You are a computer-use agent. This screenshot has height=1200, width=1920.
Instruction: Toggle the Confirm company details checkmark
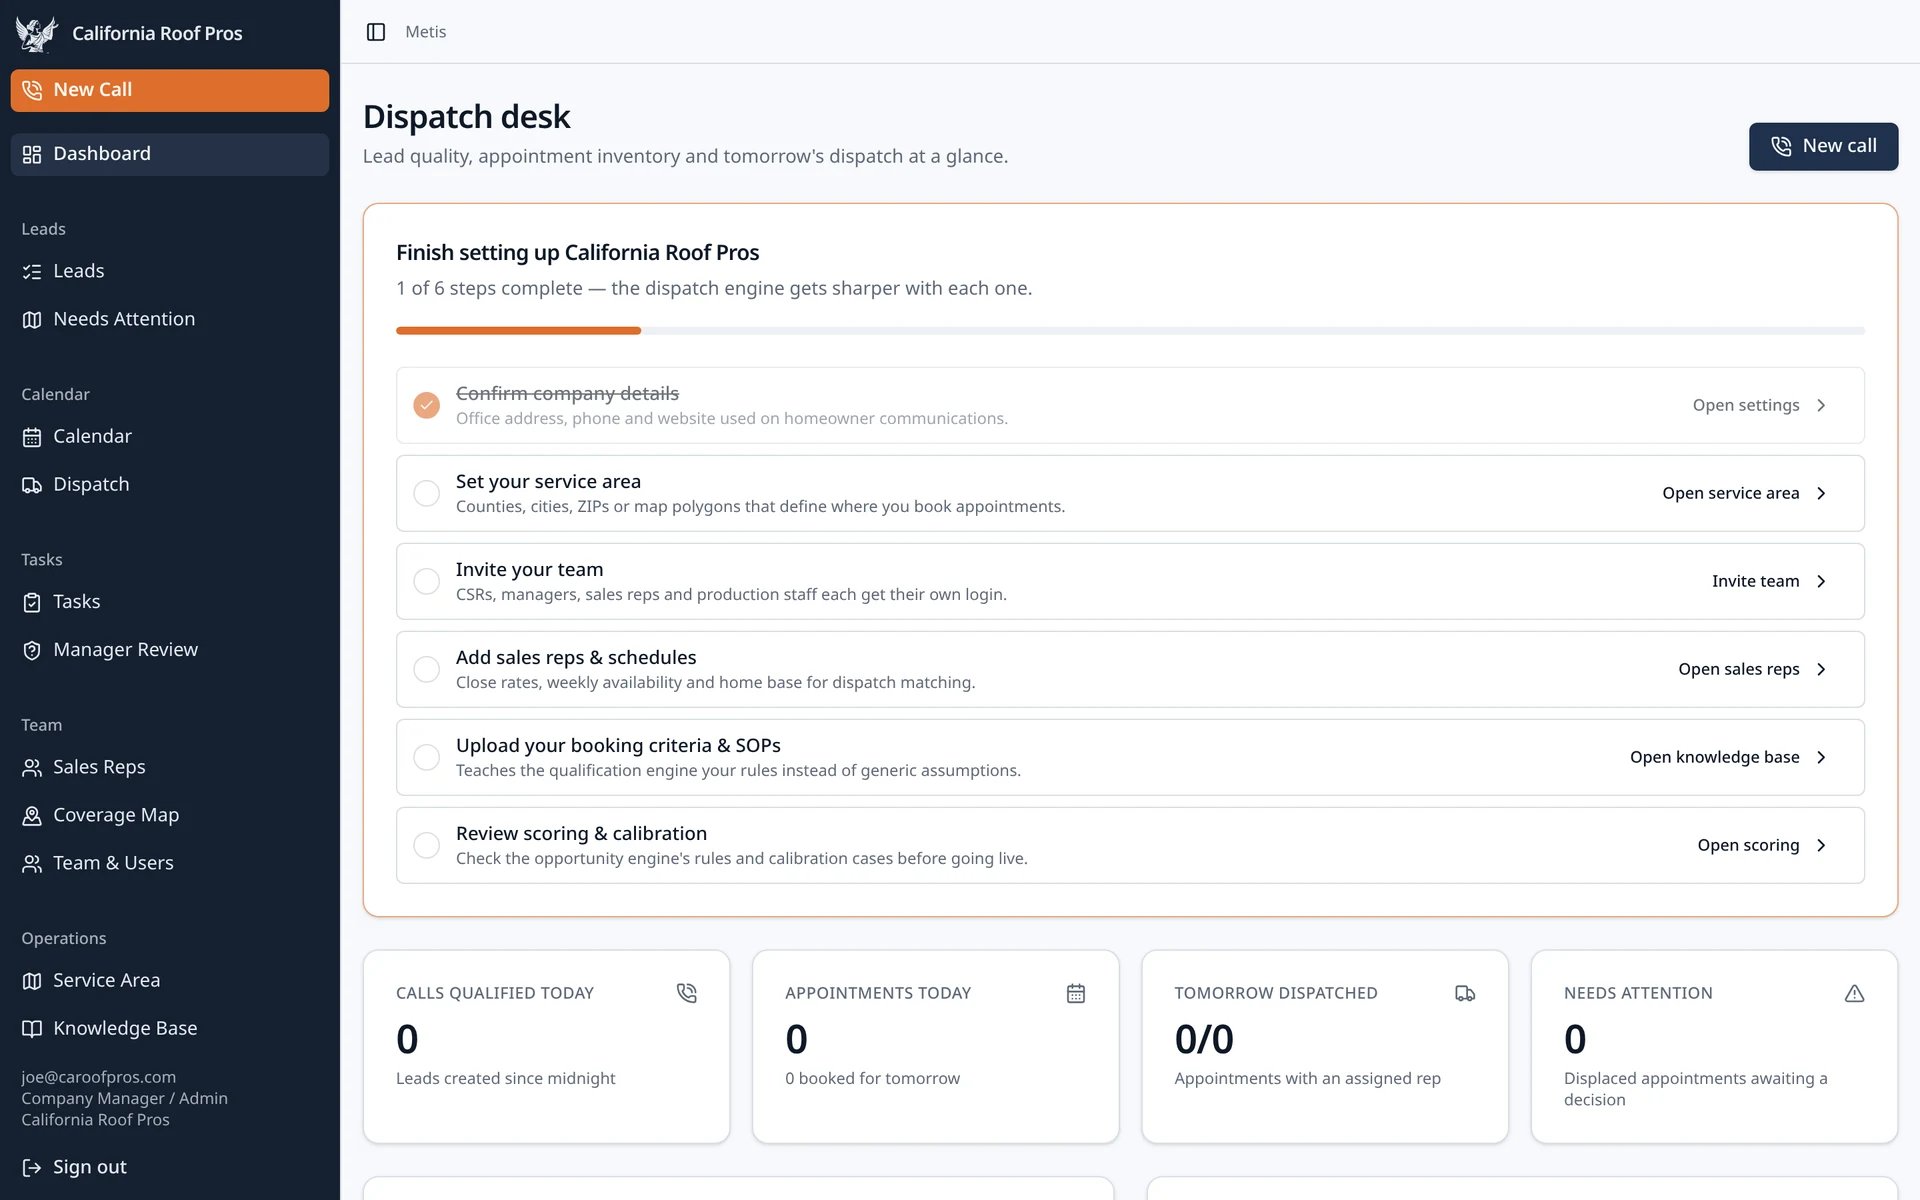pos(427,405)
